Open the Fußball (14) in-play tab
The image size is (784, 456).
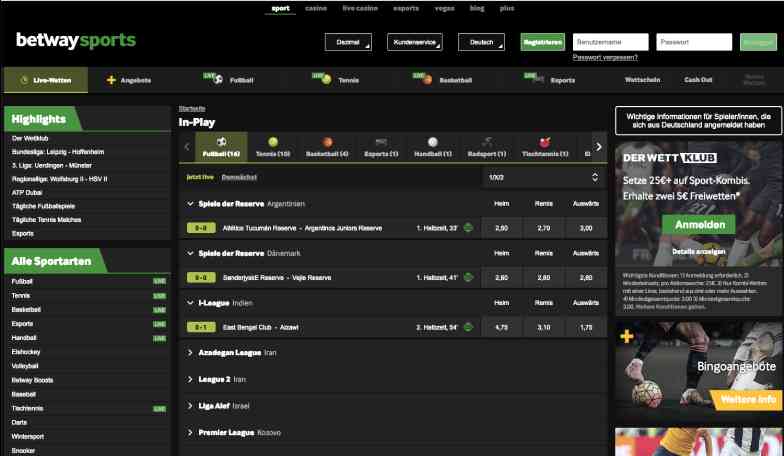click(x=221, y=147)
